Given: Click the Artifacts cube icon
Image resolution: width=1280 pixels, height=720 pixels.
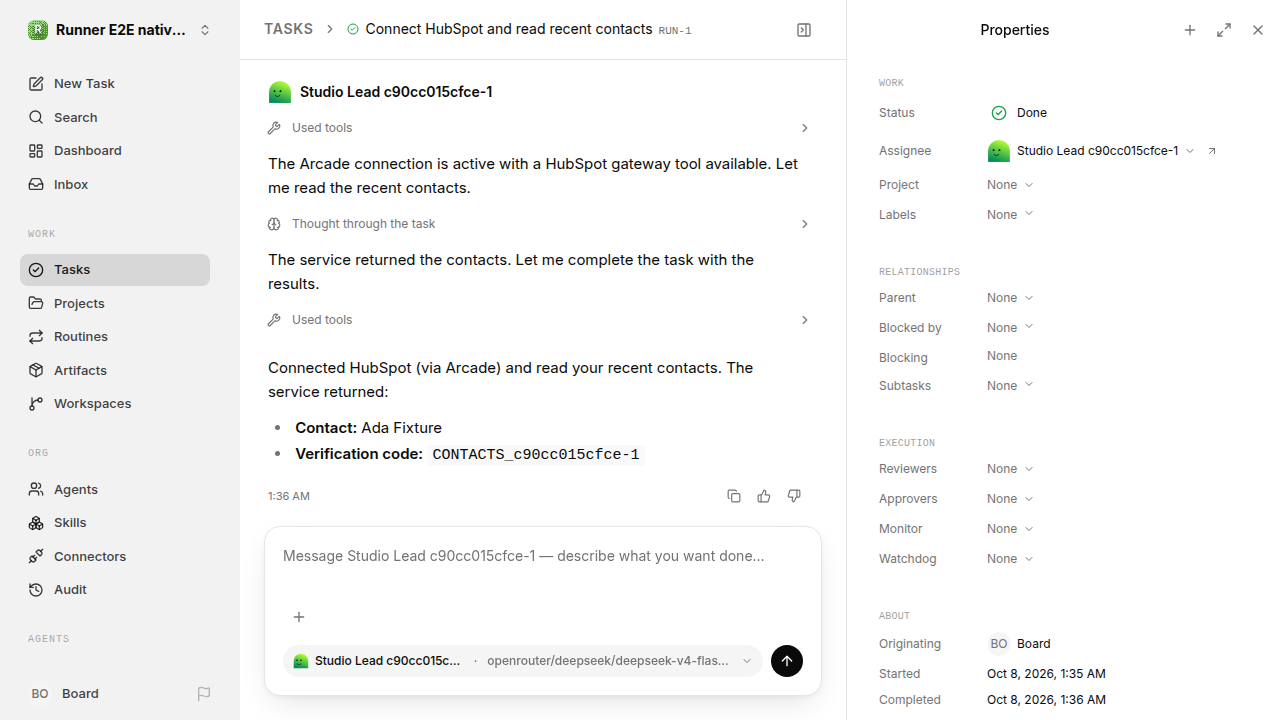Looking at the screenshot, I should click(x=36, y=370).
